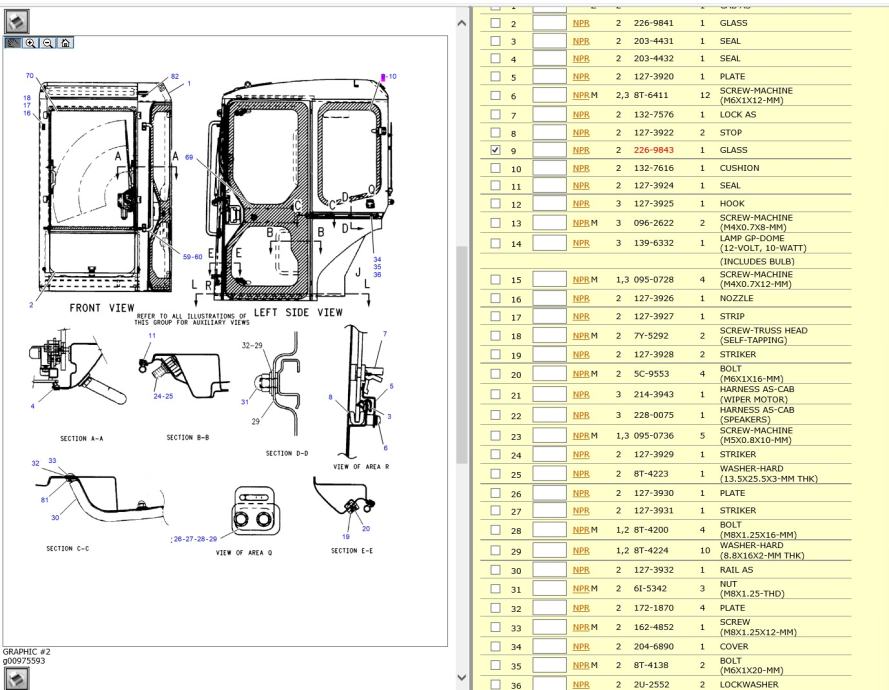
Task: Click part number 139-6332
Action: click(653, 243)
